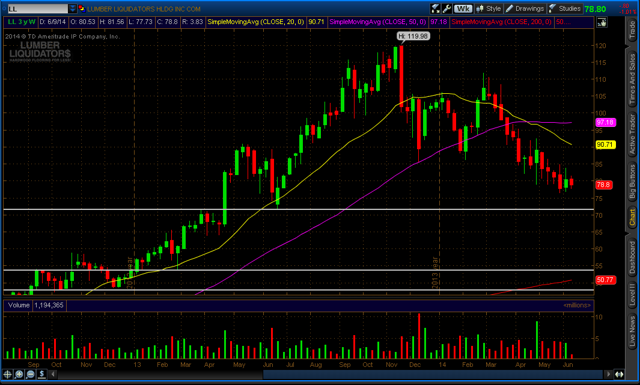Click the colored symbol link icon
Screen dimensions: 640x385
(x=82, y=9)
